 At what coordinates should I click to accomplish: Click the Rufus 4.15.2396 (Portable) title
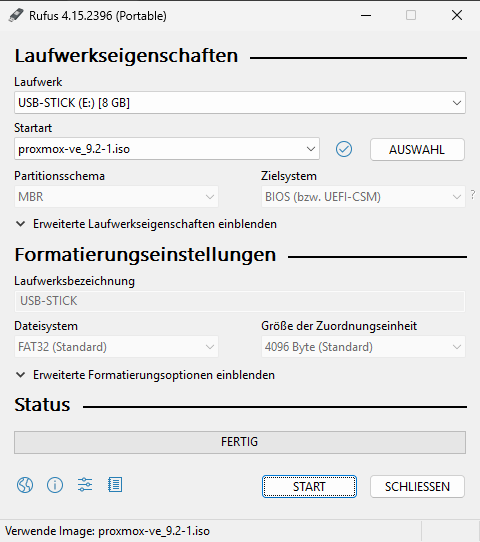pos(98,16)
